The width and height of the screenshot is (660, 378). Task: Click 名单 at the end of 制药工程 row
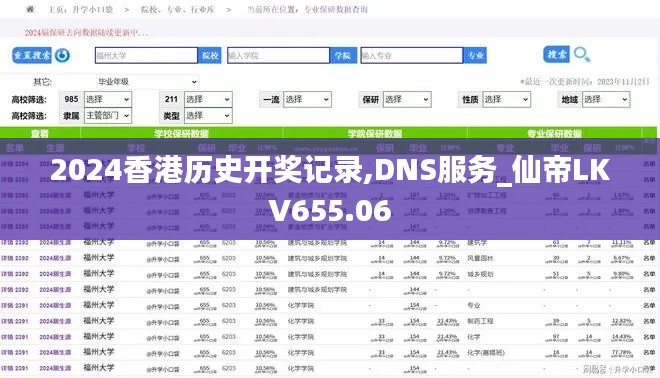coord(649,321)
